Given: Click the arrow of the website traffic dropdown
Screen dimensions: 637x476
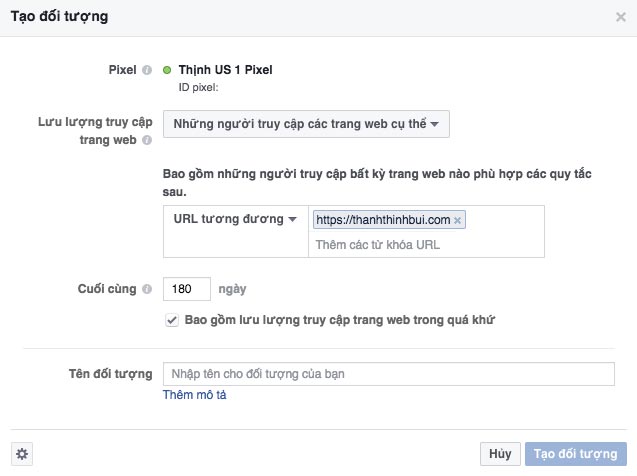Looking at the screenshot, I should point(435,124).
